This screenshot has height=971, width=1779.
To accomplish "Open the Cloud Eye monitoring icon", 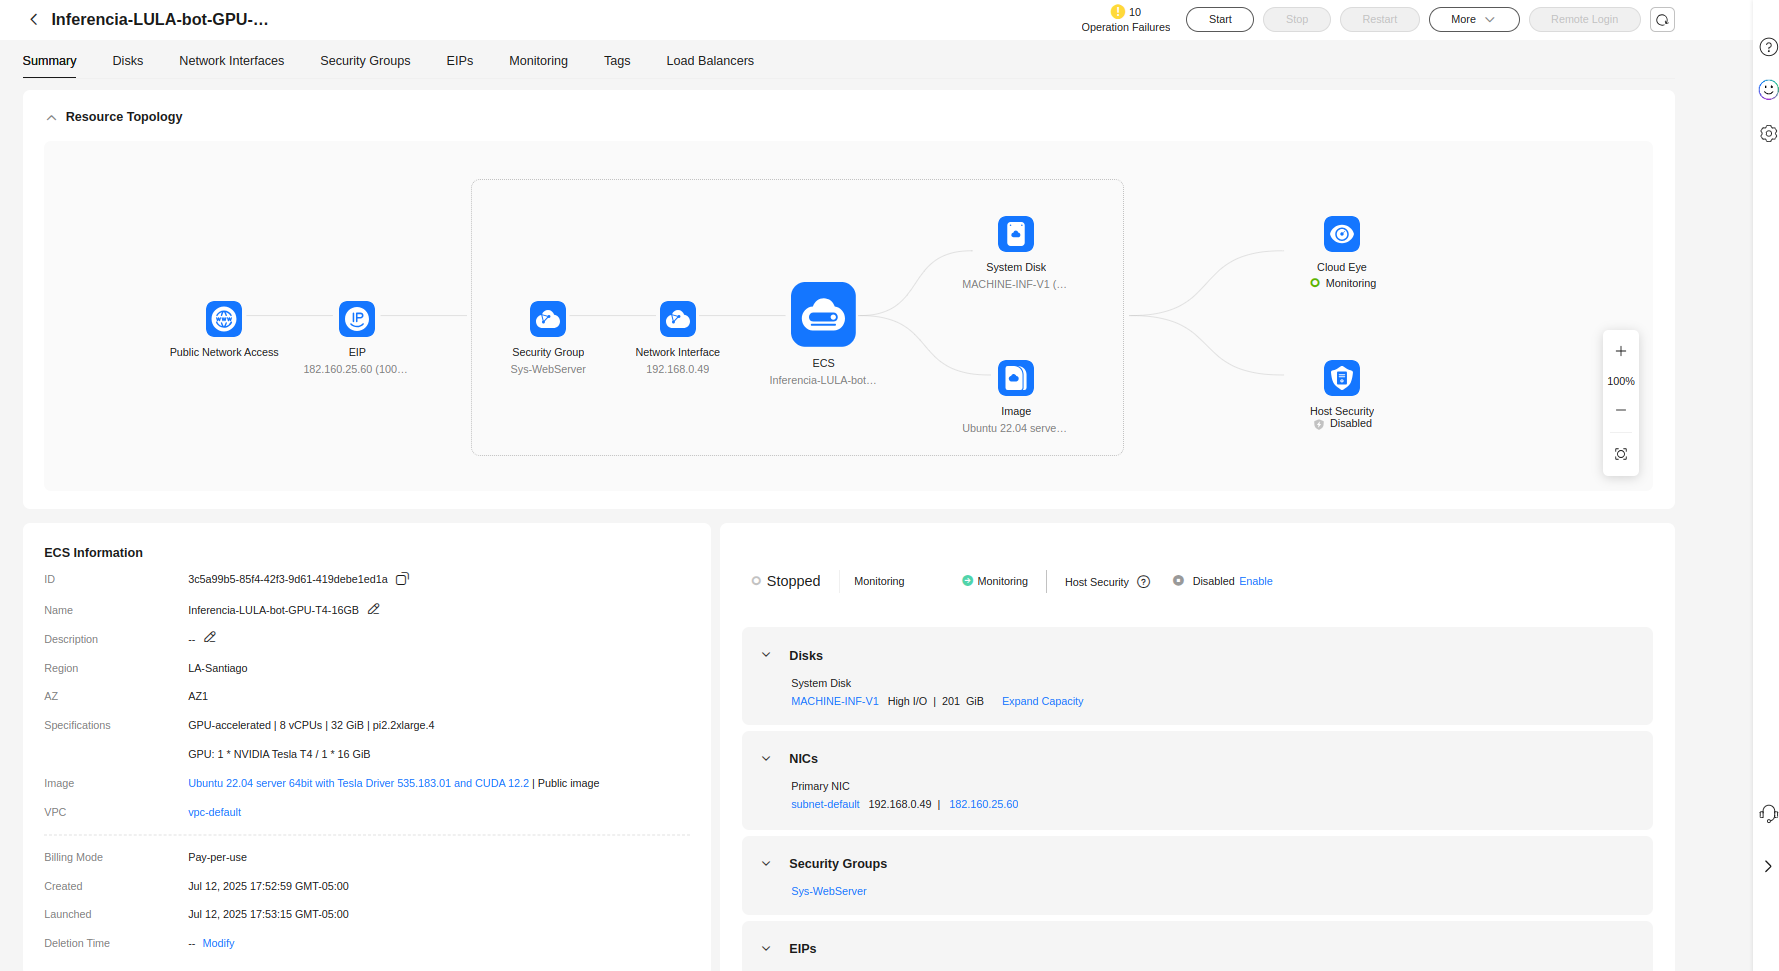I will point(1341,234).
